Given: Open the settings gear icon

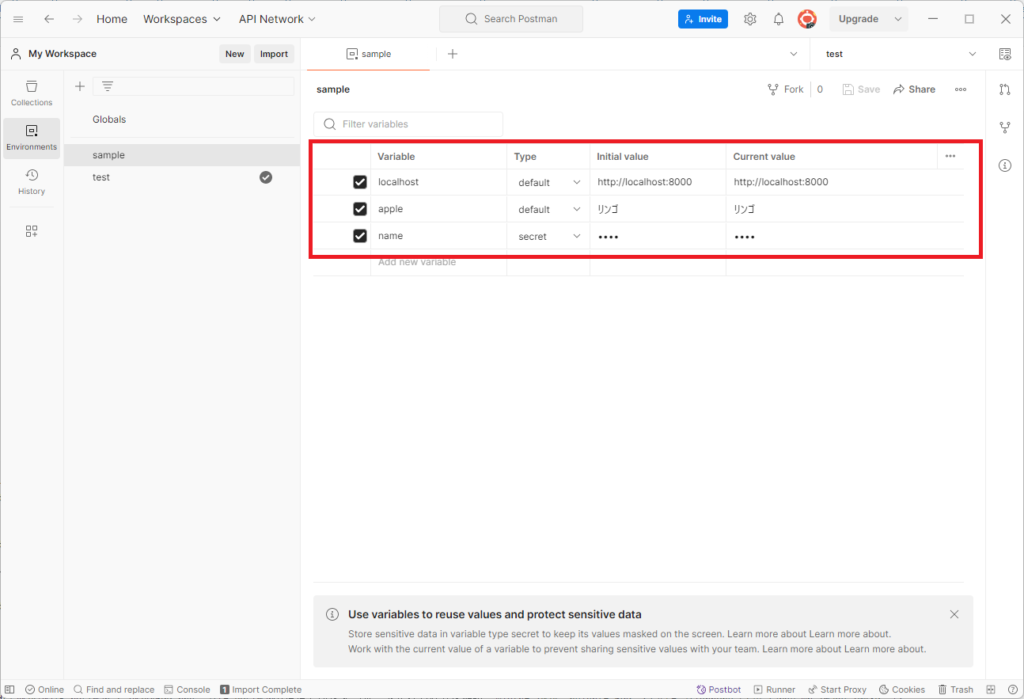Looking at the screenshot, I should pos(750,19).
